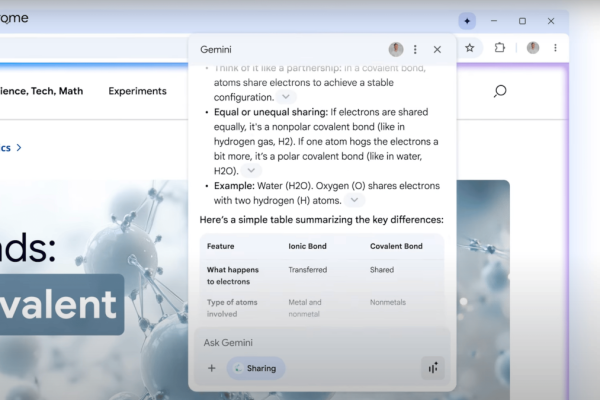
Task: Click the Gemini sparkle icon in title bar
Action: 467,21
